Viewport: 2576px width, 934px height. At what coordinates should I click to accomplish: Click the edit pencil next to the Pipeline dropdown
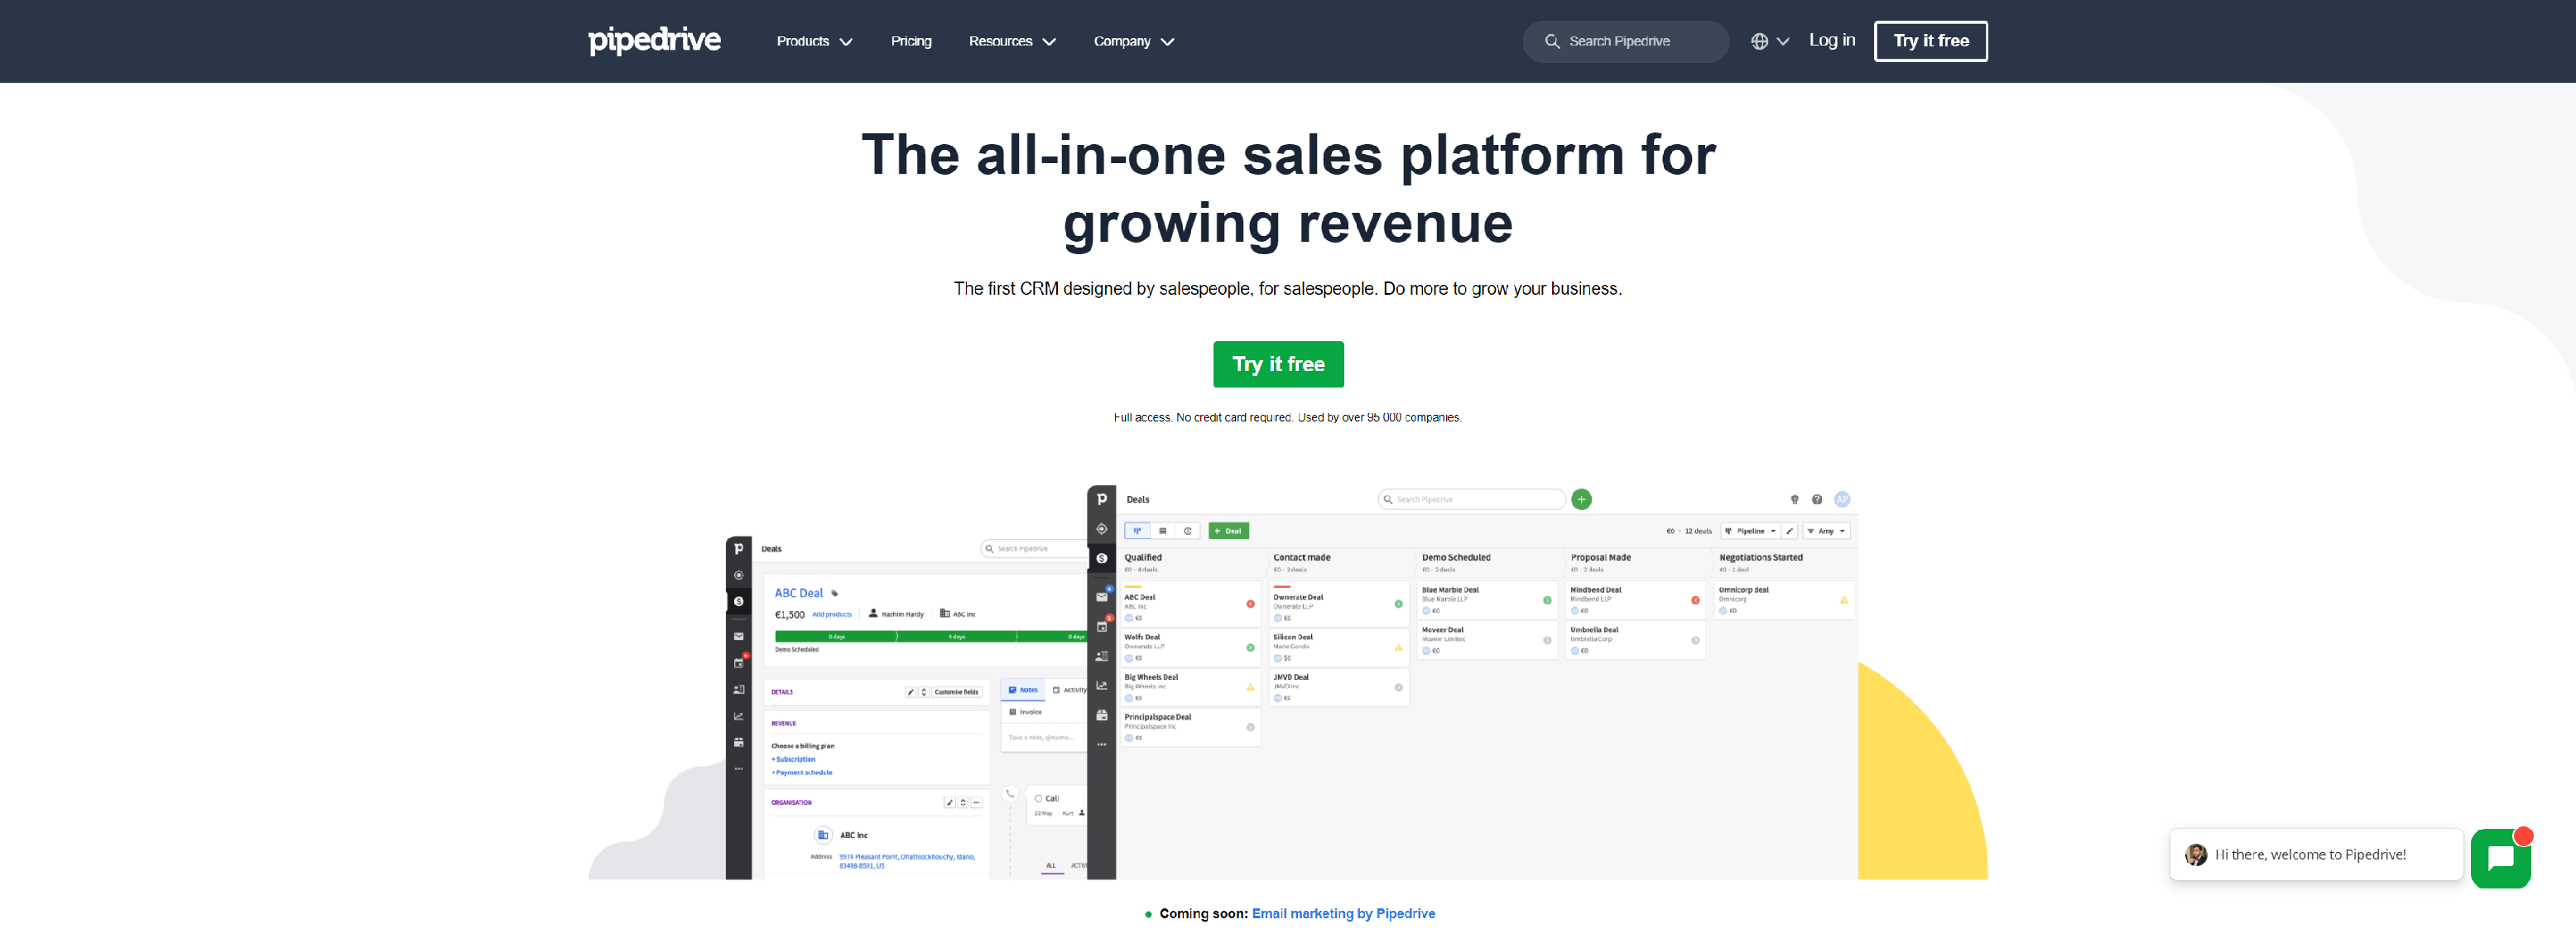click(1790, 531)
